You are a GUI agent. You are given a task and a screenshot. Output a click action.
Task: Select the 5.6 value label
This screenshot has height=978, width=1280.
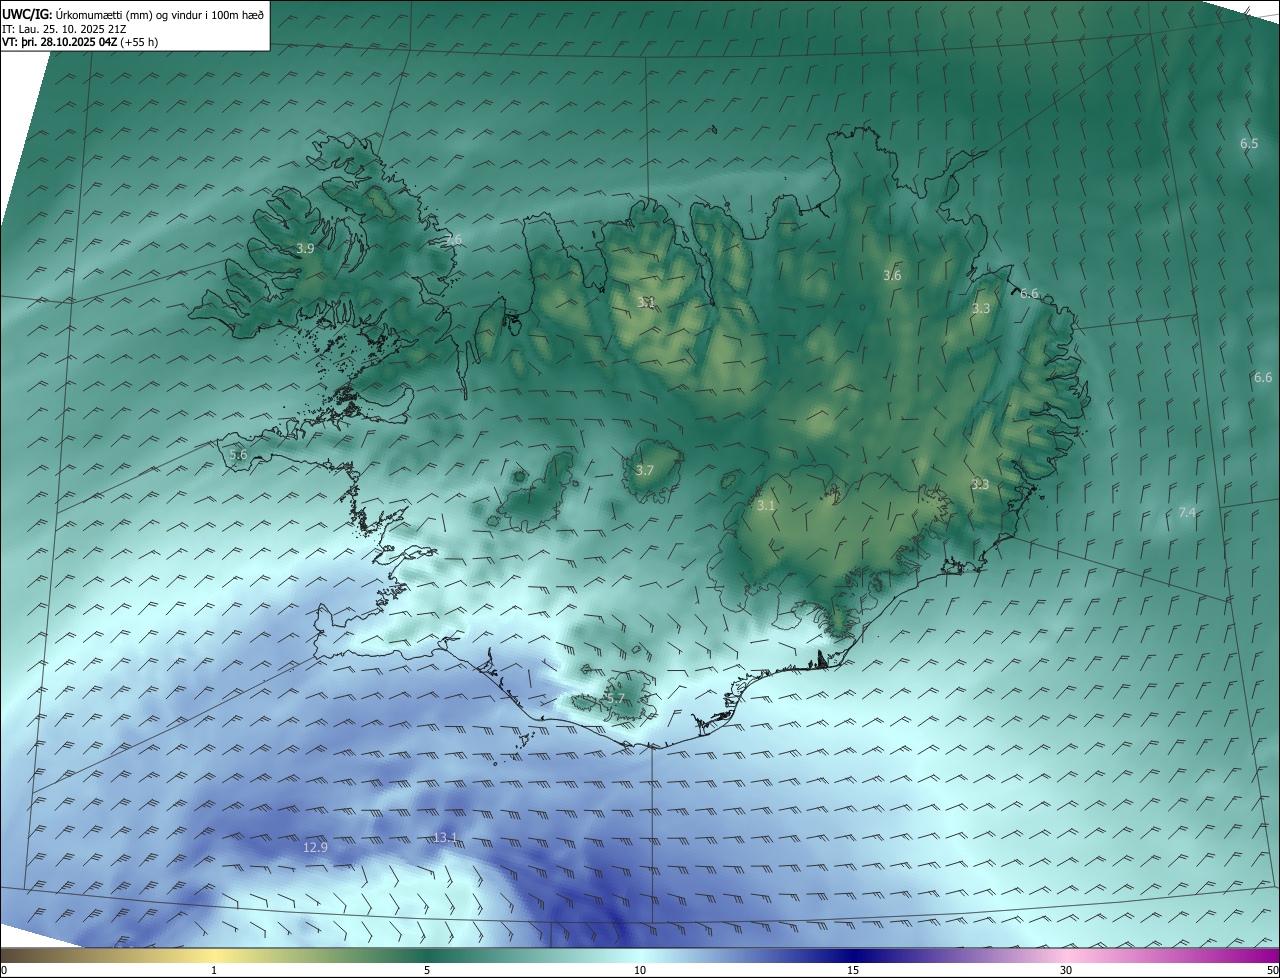238,454
